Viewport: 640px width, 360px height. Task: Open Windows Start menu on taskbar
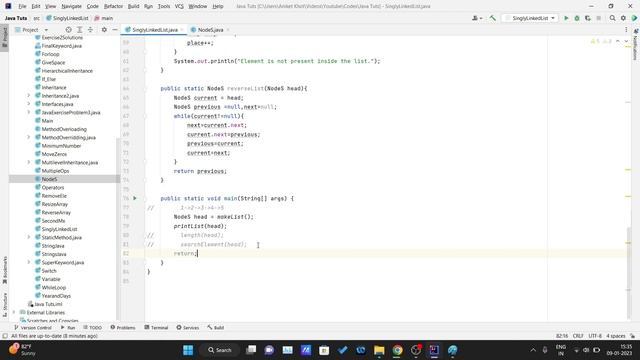(x=188, y=350)
